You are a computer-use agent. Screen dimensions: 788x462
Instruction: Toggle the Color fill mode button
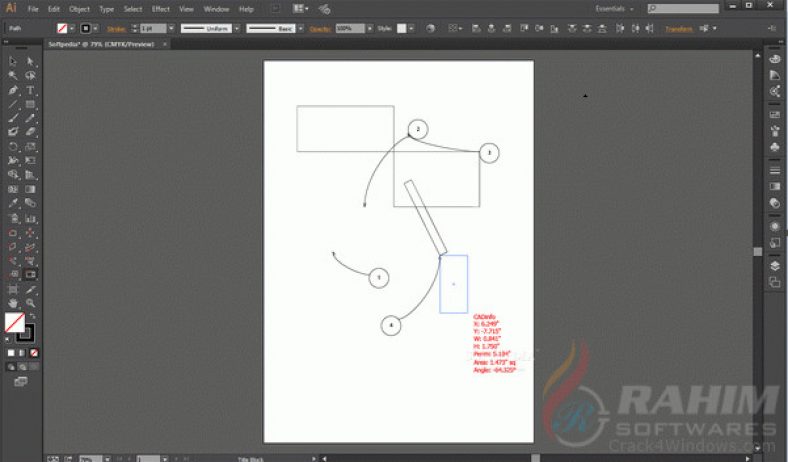coord(11,352)
